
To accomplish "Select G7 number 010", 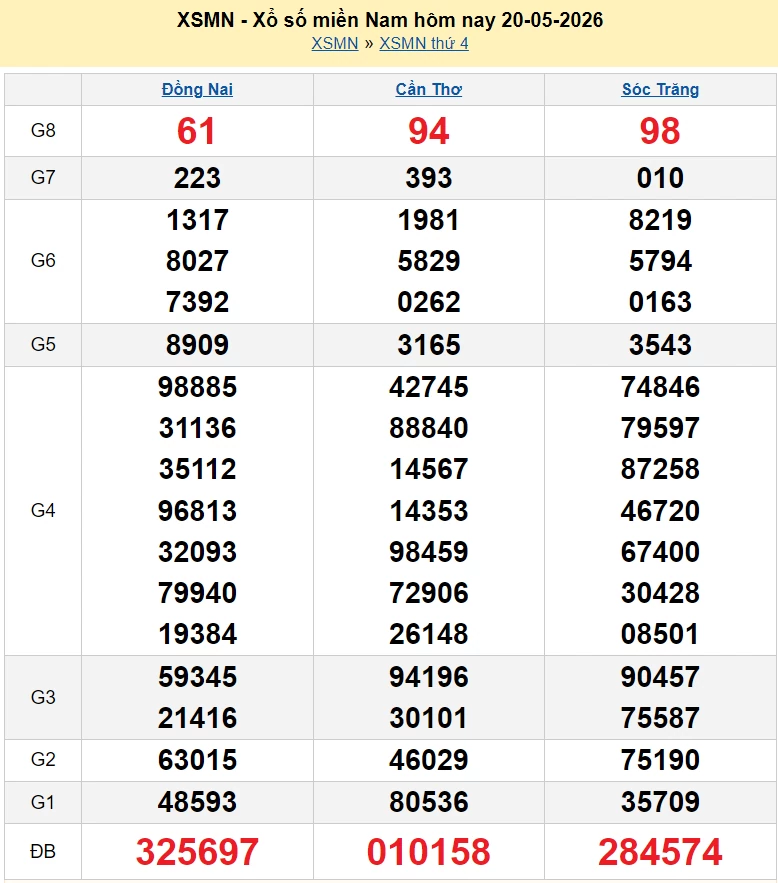I will coord(660,178).
